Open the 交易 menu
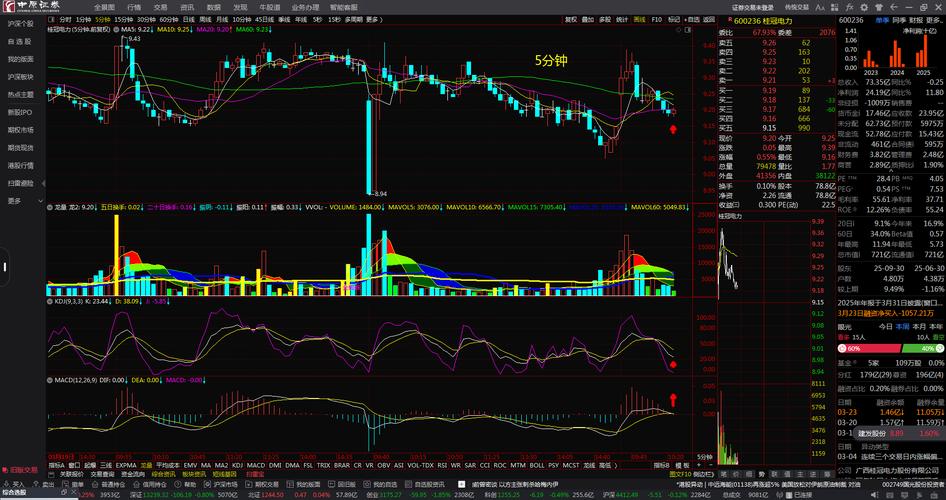The height and width of the screenshot is (500, 946). click(x=160, y=6)
